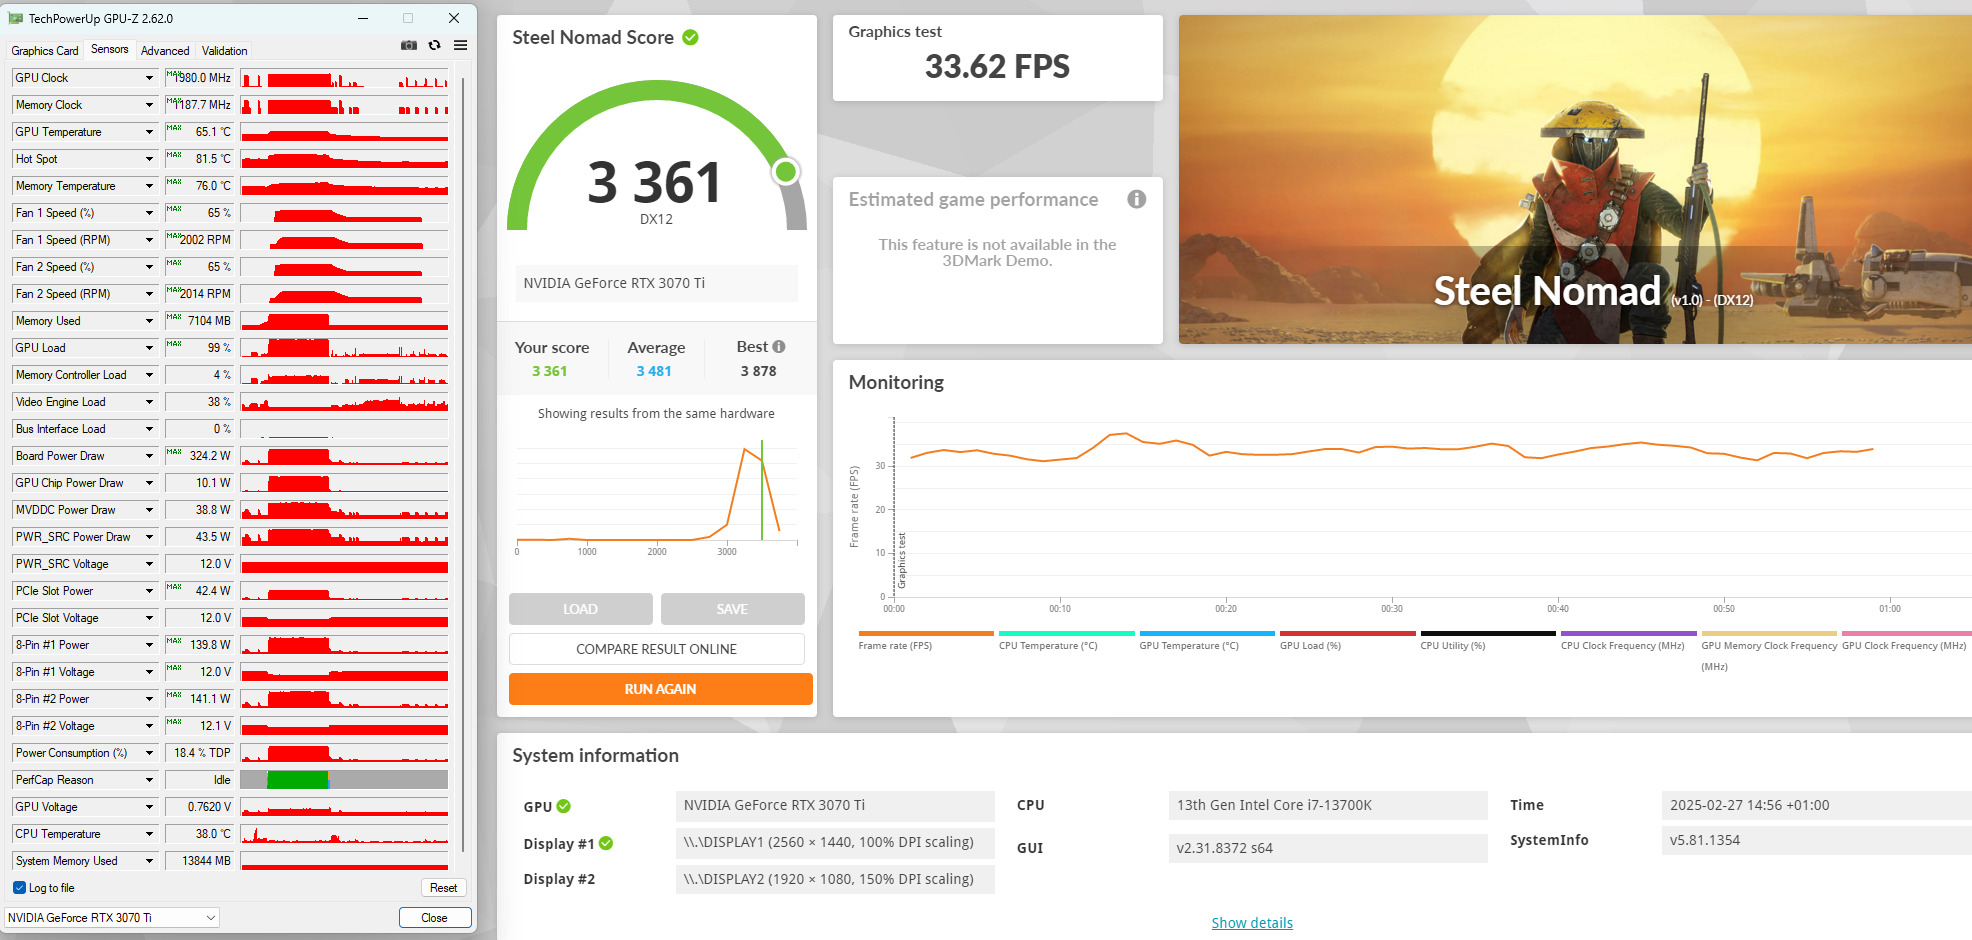The image size is (1972, 940).
Task: Click the 324.2 W Board Power Draw value
Action: pyautogui.click(x=199, y=456)
